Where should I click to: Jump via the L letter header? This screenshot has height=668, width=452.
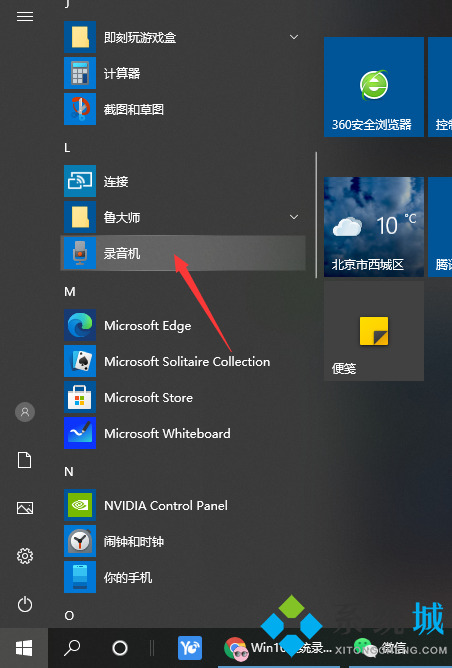[67, 148]
